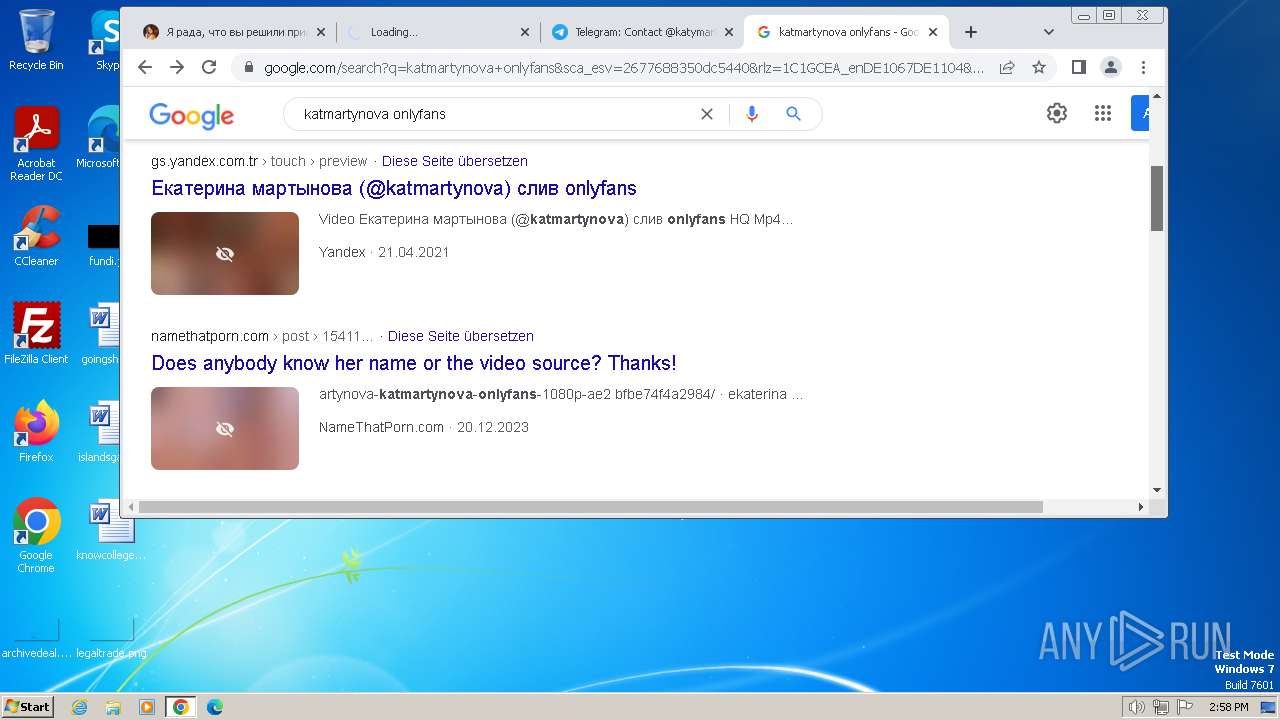The image size is (1280, 720).
Task: Open legaltrade.png on the desktop
Action: pos(111,638)
